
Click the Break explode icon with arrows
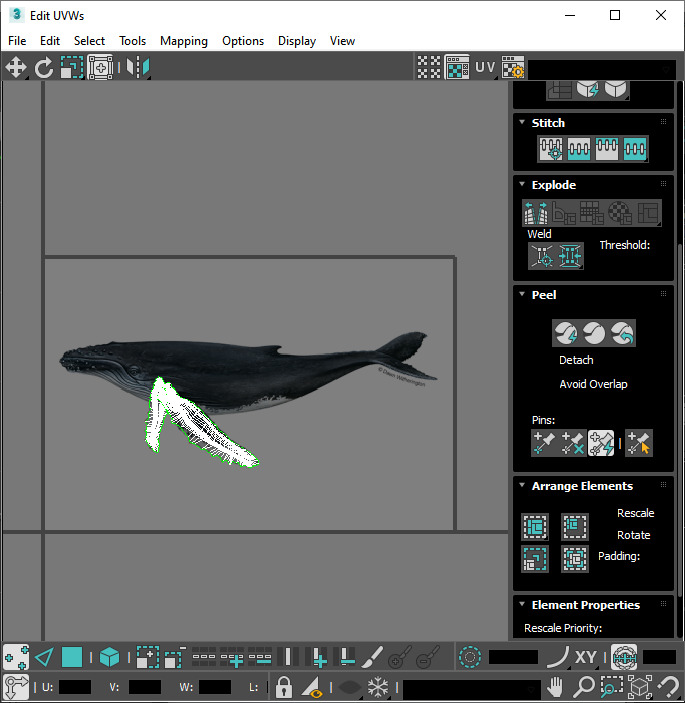tap(536, 213)
